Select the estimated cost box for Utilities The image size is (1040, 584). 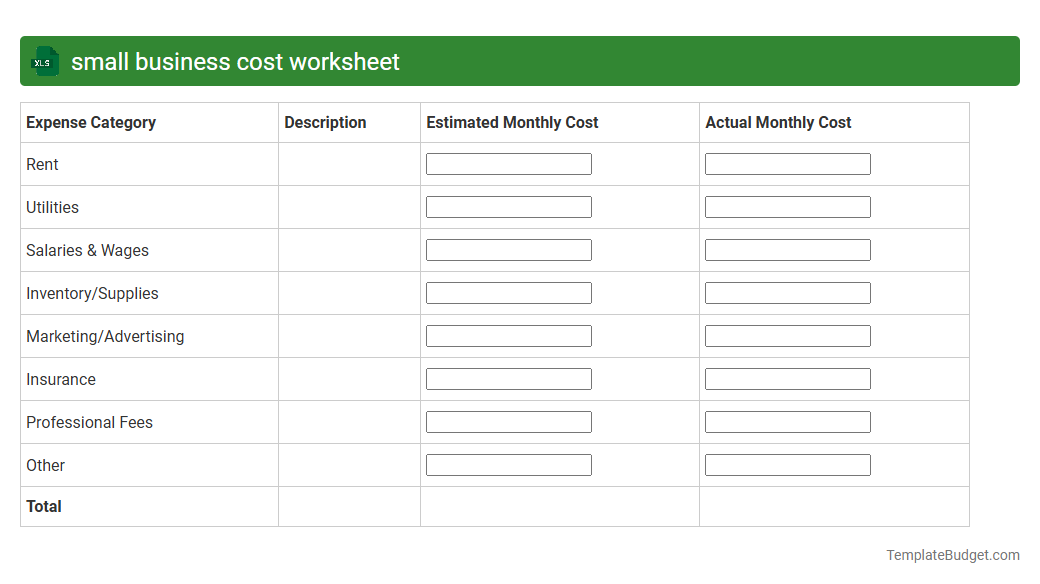(508, 206)
